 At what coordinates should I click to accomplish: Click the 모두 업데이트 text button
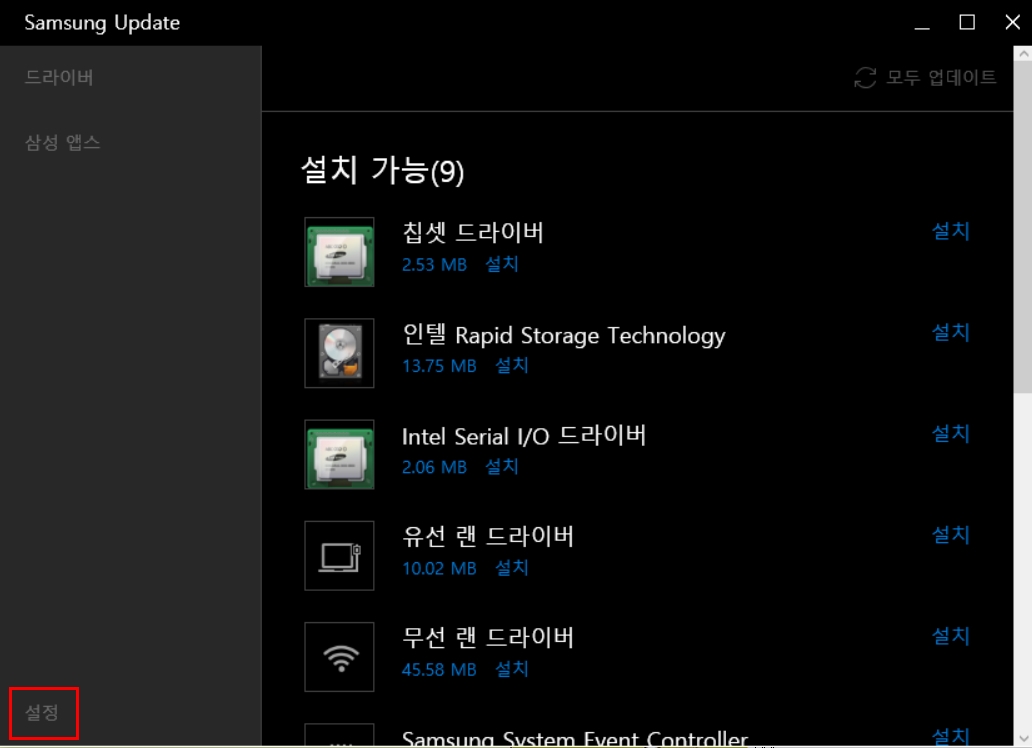coord(941,77)
